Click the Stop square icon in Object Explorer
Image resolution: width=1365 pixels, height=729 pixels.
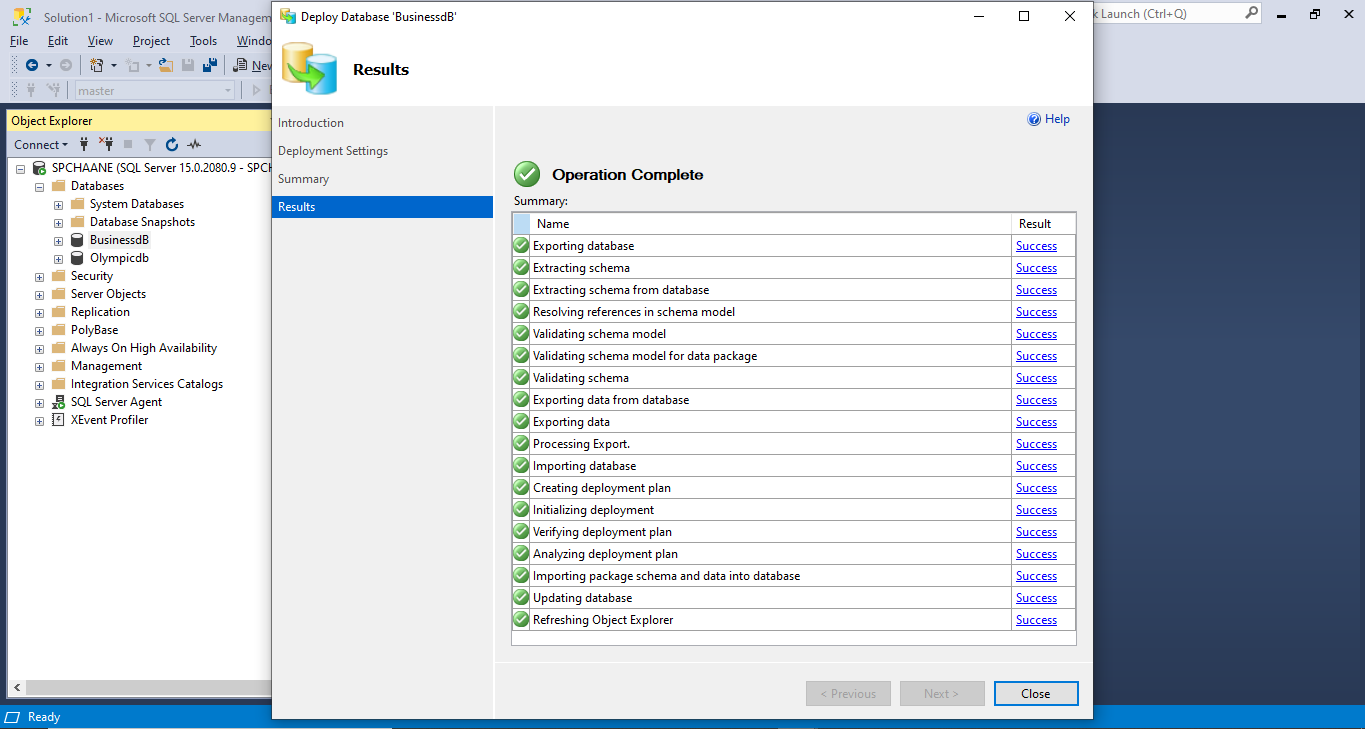128,145
